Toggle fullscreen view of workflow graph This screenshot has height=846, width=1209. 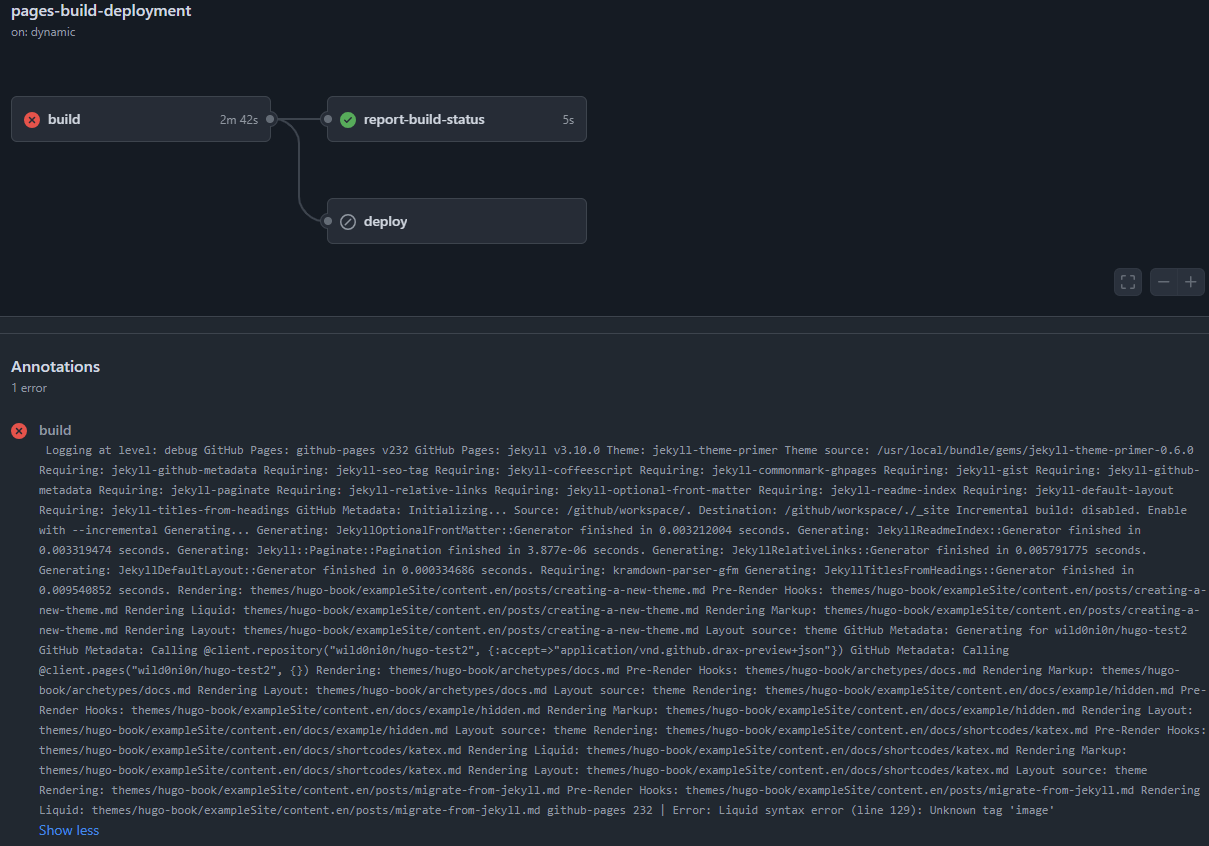(1128, 282)
